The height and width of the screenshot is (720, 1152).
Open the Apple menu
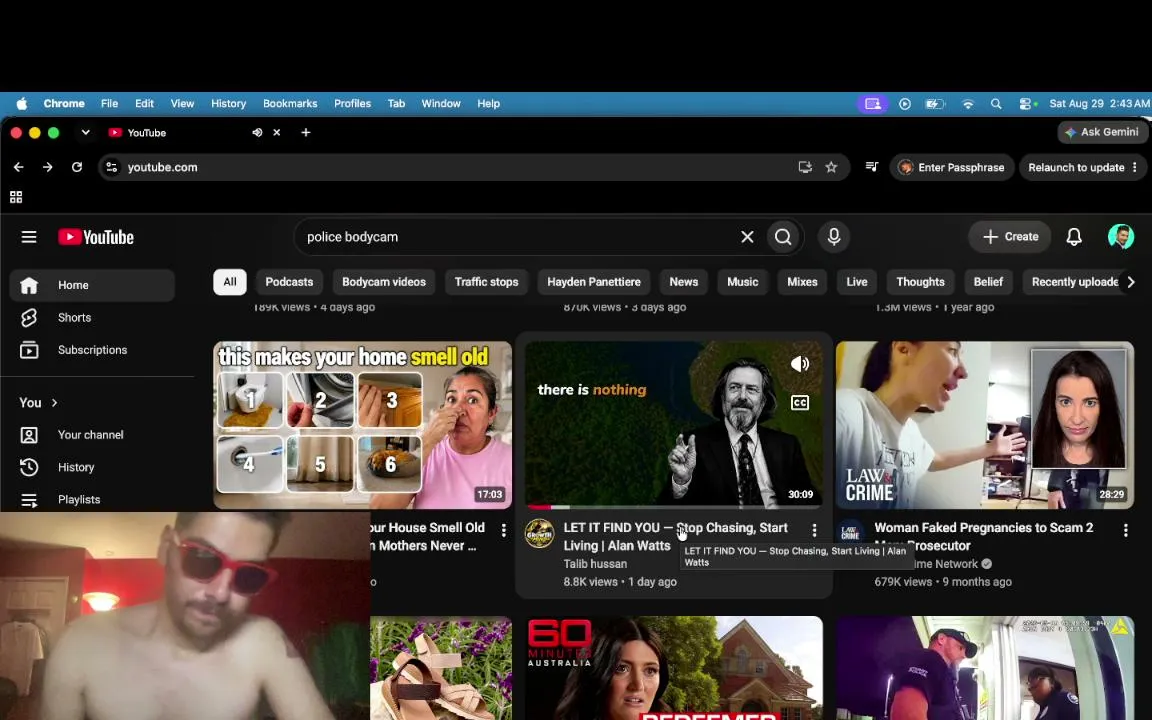[x=22, y=104]
